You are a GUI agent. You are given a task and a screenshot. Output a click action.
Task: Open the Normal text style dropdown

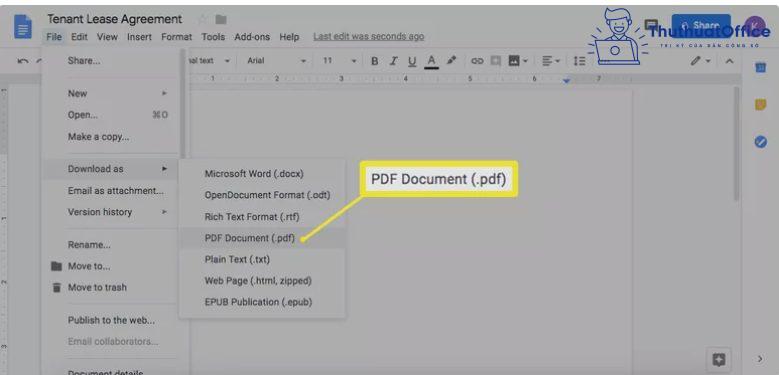coord(210,61)
